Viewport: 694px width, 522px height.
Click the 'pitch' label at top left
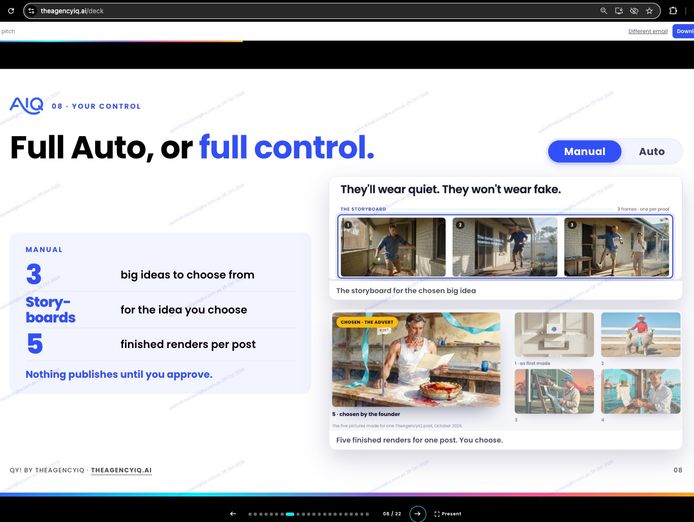[x=8, y=31]
